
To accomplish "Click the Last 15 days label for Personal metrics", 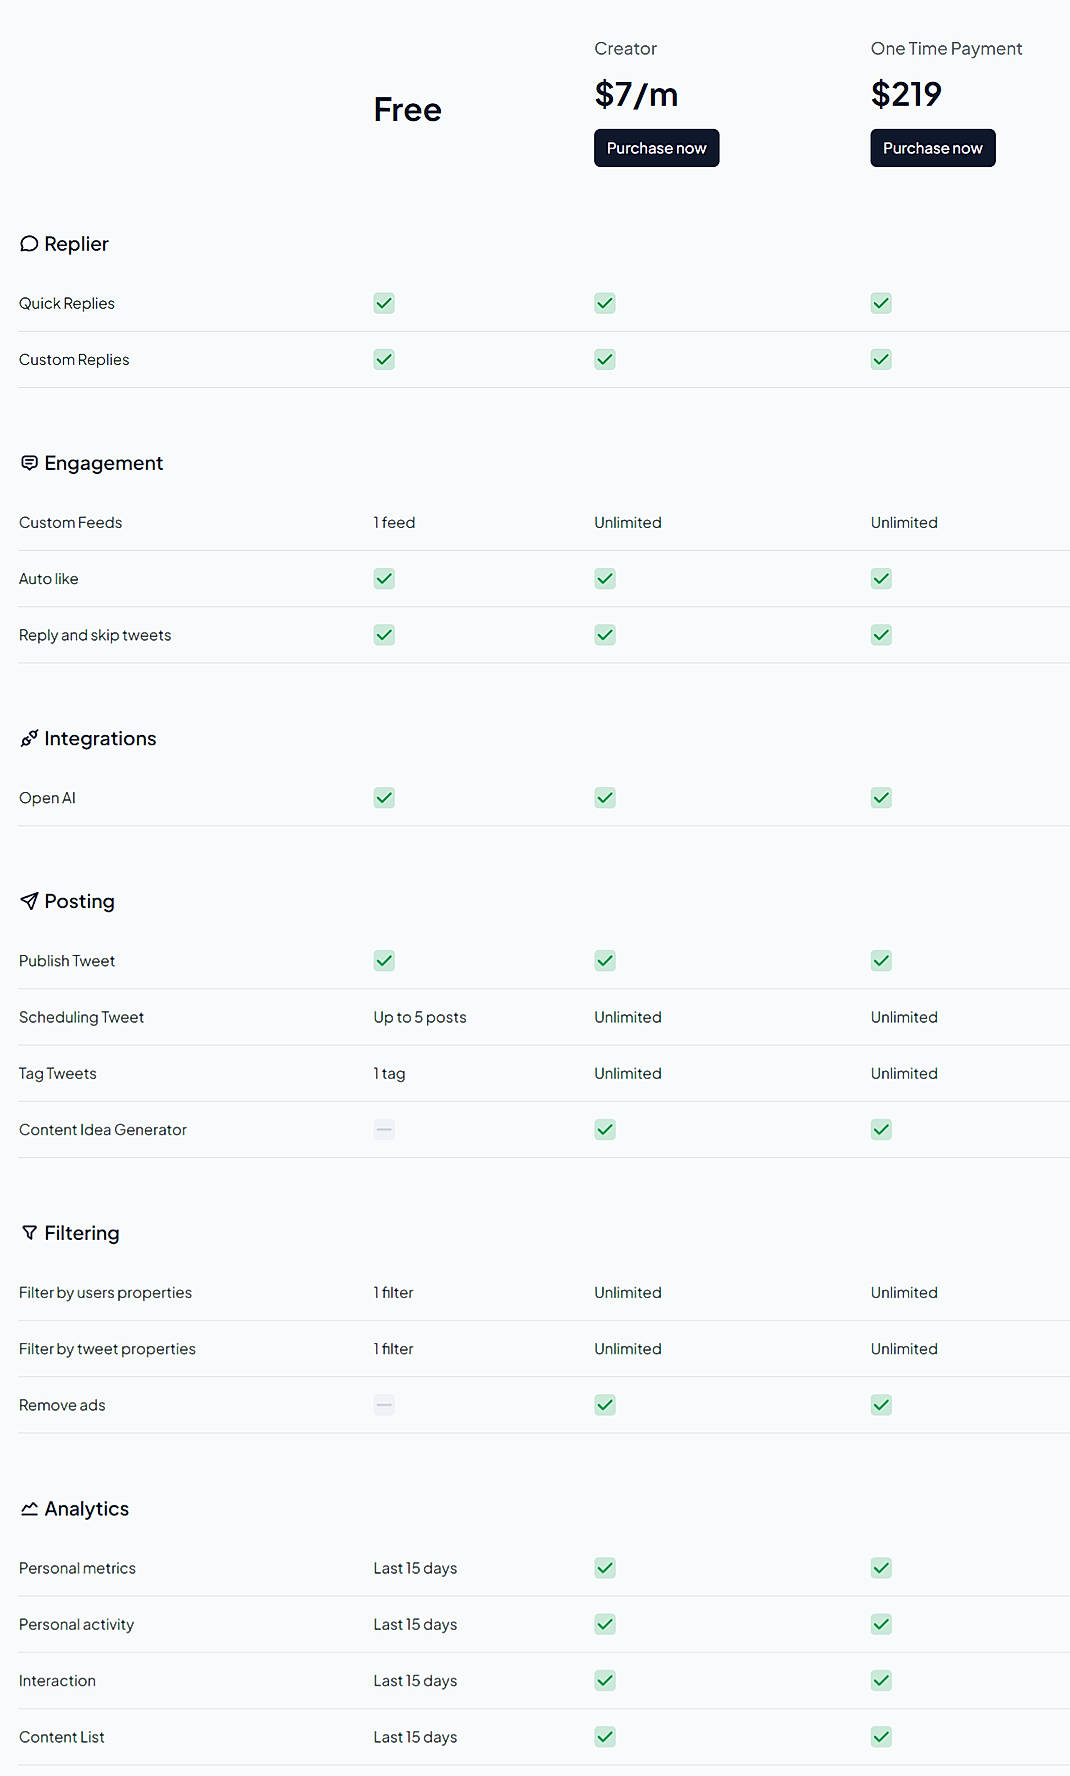I will click(415, 1568).
